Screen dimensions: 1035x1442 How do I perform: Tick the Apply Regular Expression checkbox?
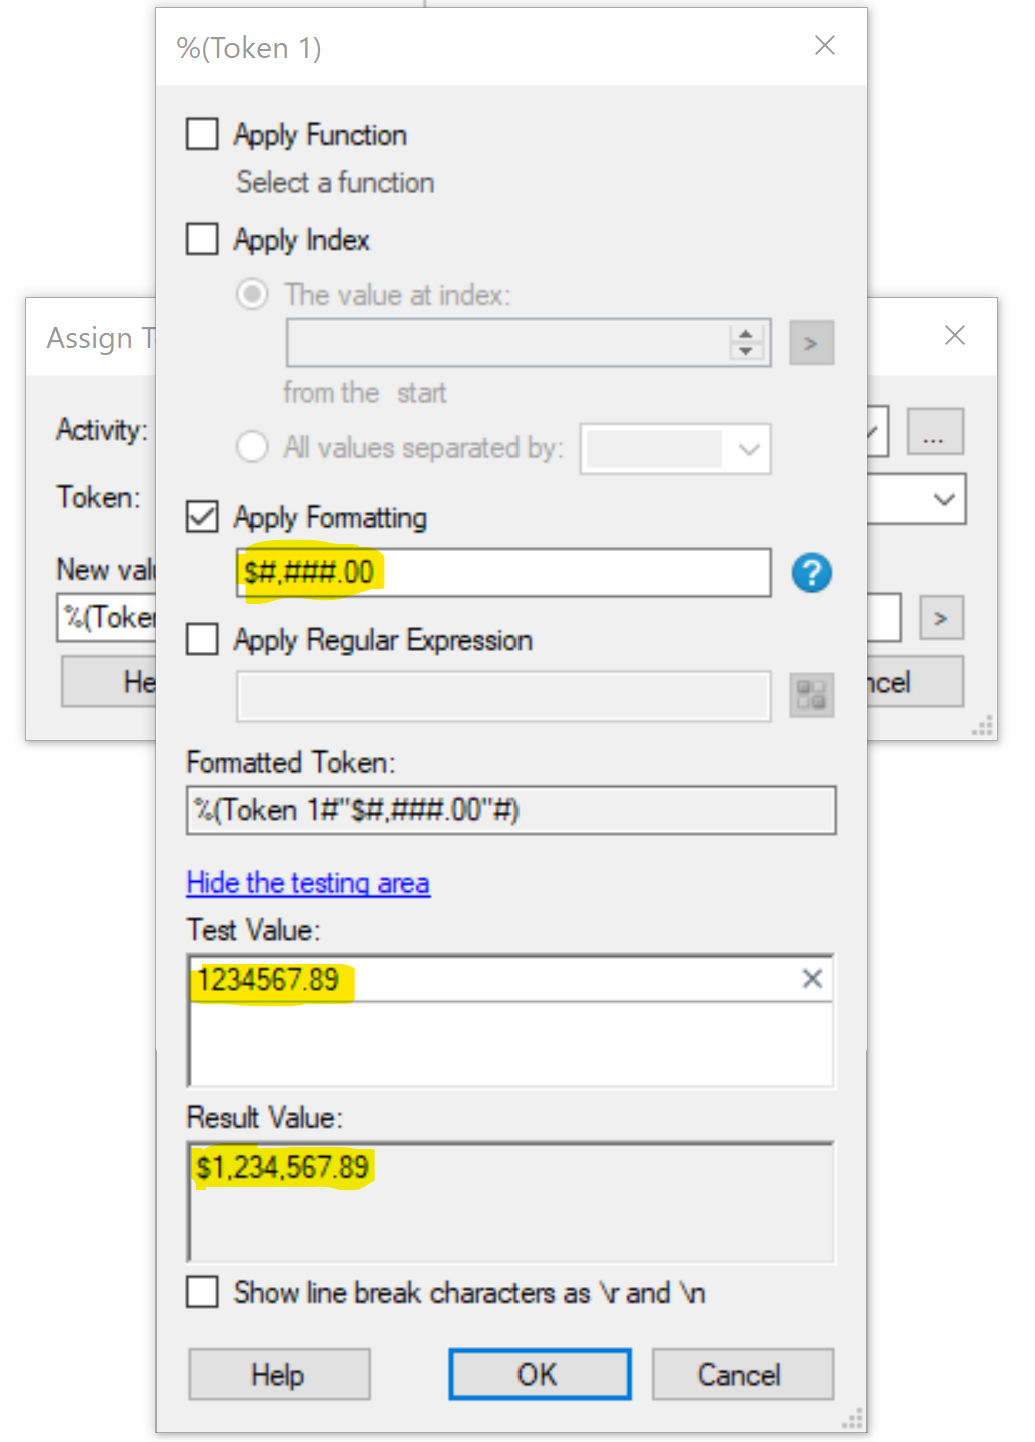click(x=202, y=639)
